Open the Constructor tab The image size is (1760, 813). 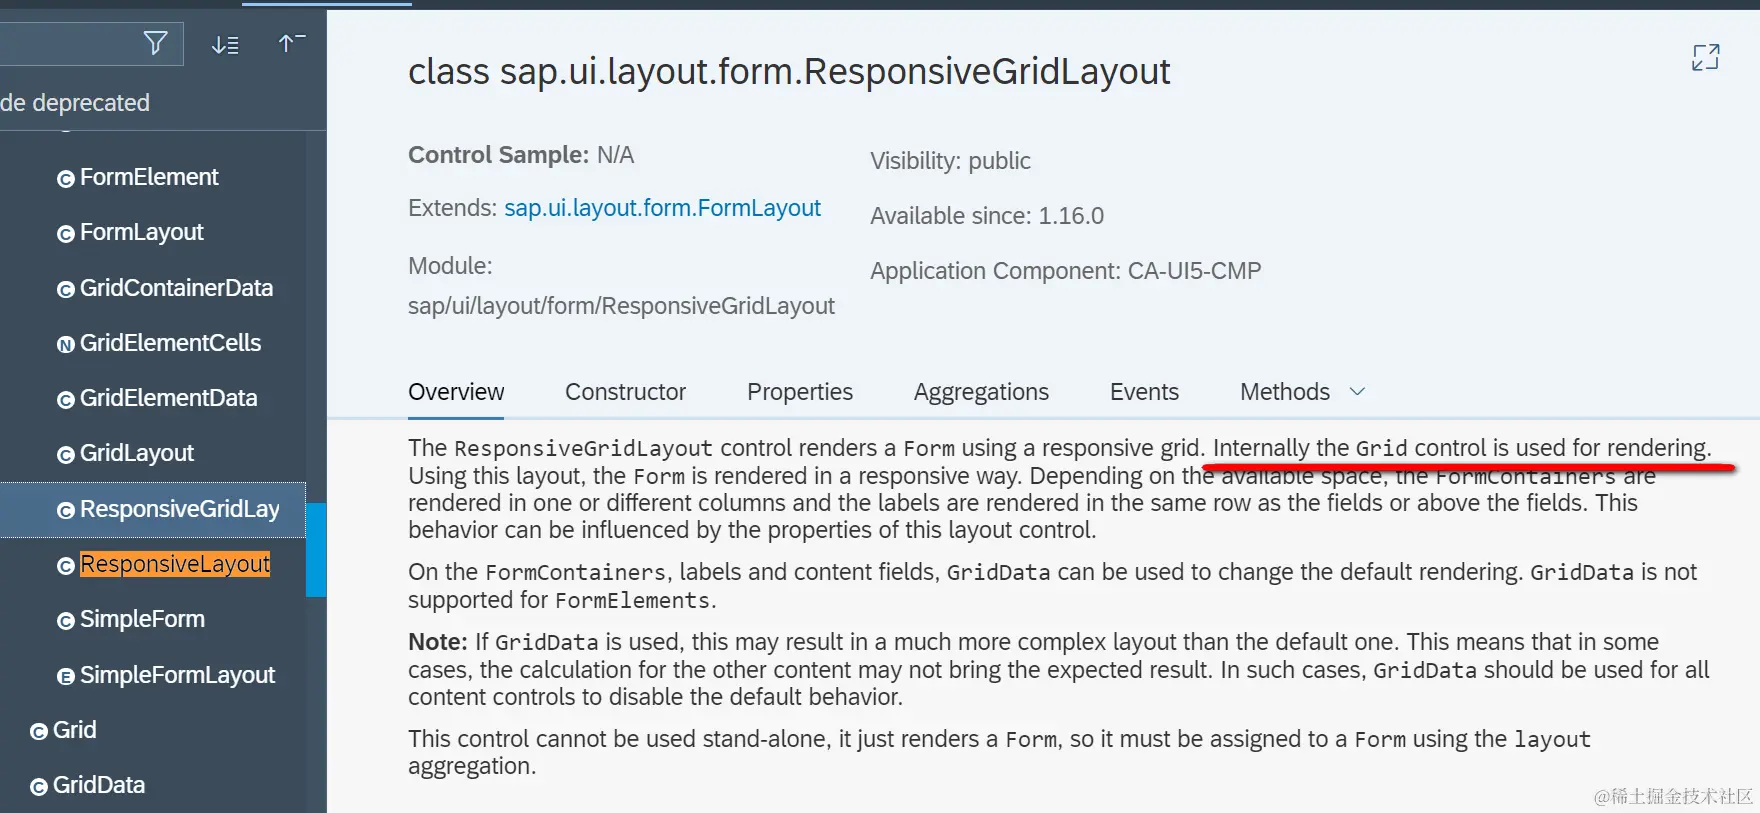(625, 392)
